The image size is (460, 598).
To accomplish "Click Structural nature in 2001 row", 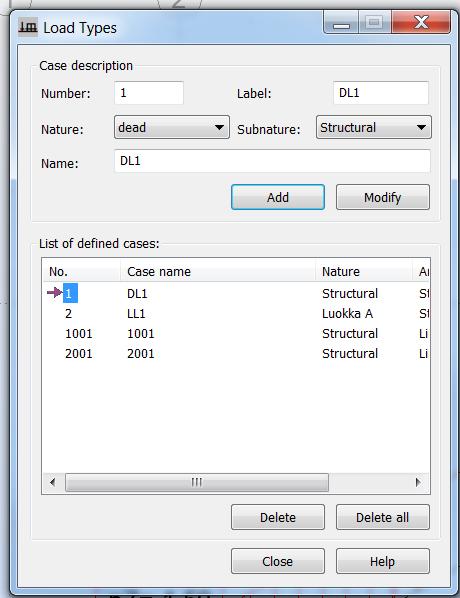I will 350,354.
